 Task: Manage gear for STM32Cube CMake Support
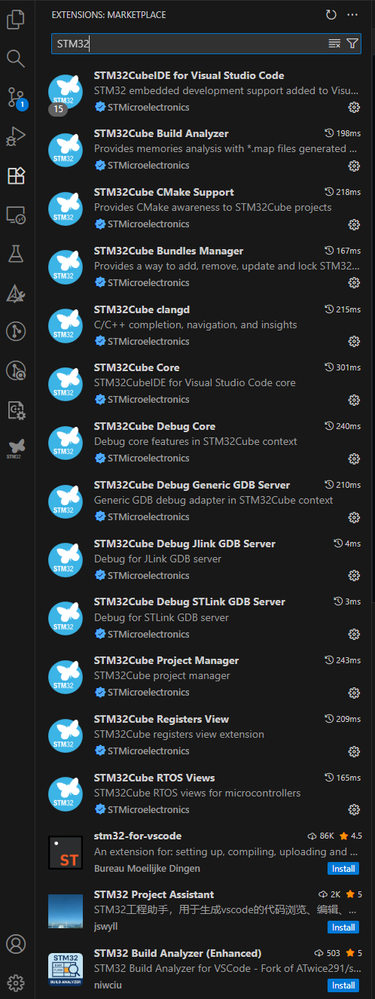[355, 224]
